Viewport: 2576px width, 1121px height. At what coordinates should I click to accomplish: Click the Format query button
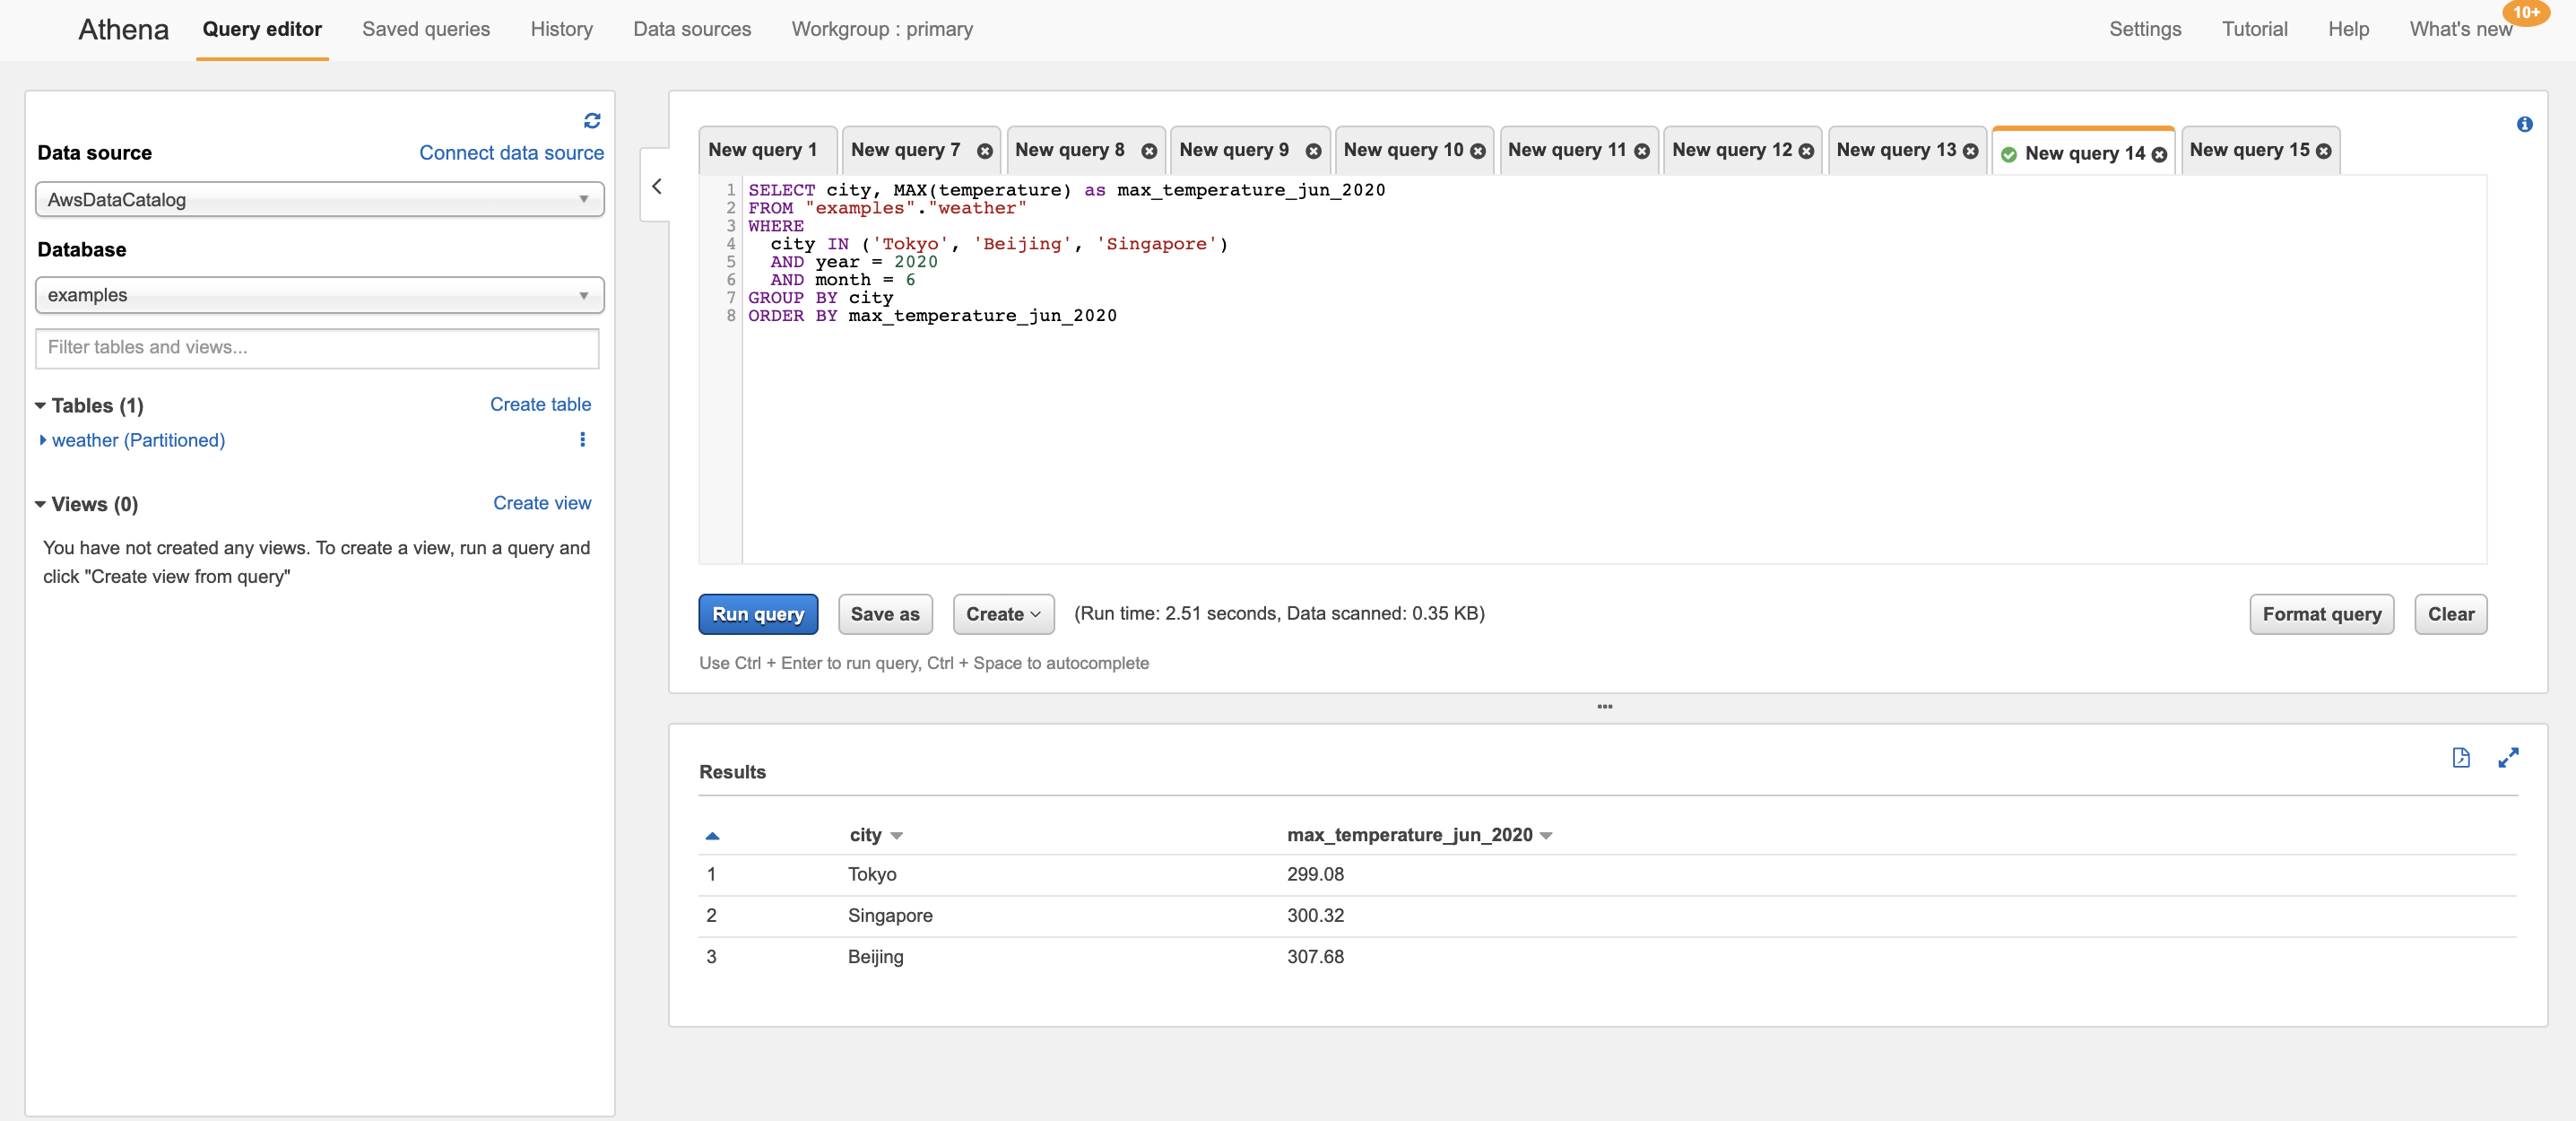[x=2323, y=613]
